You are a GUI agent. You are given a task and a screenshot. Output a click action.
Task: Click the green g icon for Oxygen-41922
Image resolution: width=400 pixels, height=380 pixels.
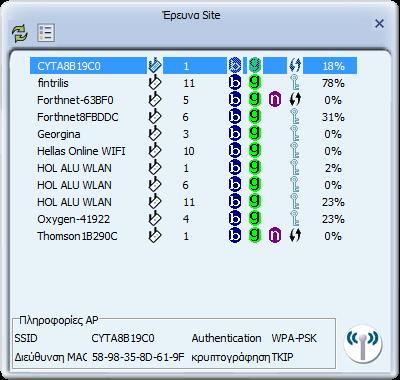[255, 218]
